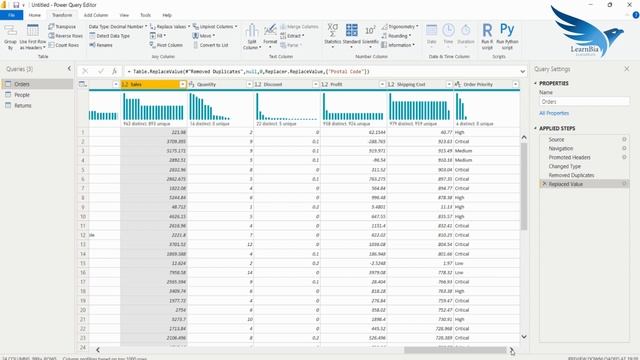
Task: Click horizontal scrollbar left arrow
Action: pyautogui.click(x=98, y=350)
